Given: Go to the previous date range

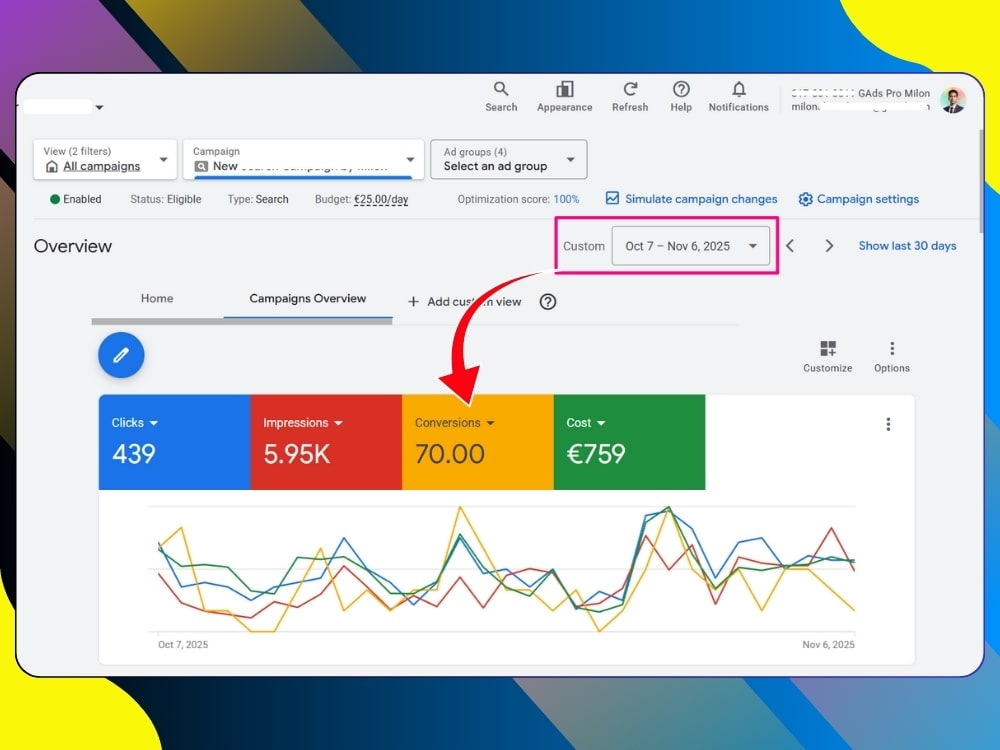Looking at the screenshot, I should (790, 246).
